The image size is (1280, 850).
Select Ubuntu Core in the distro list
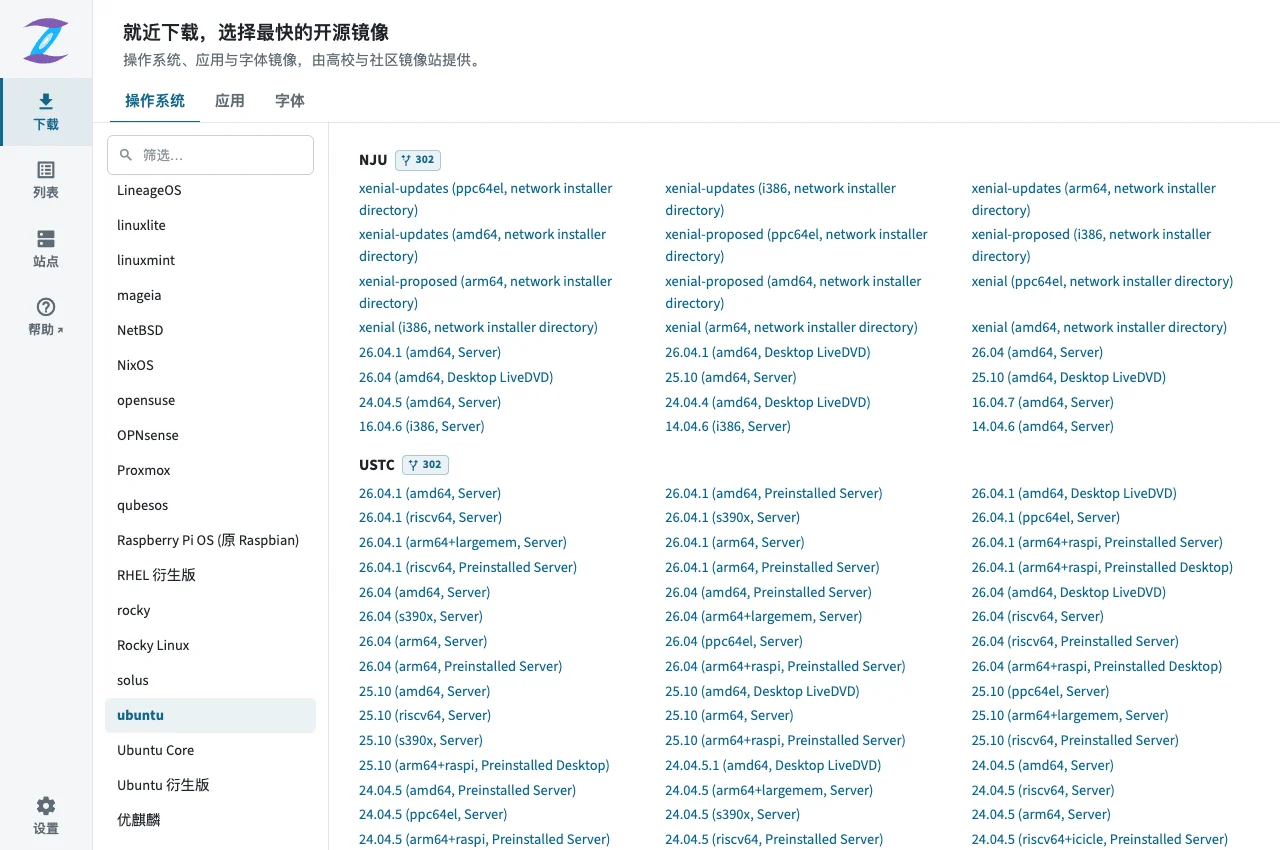pos(210,750)
